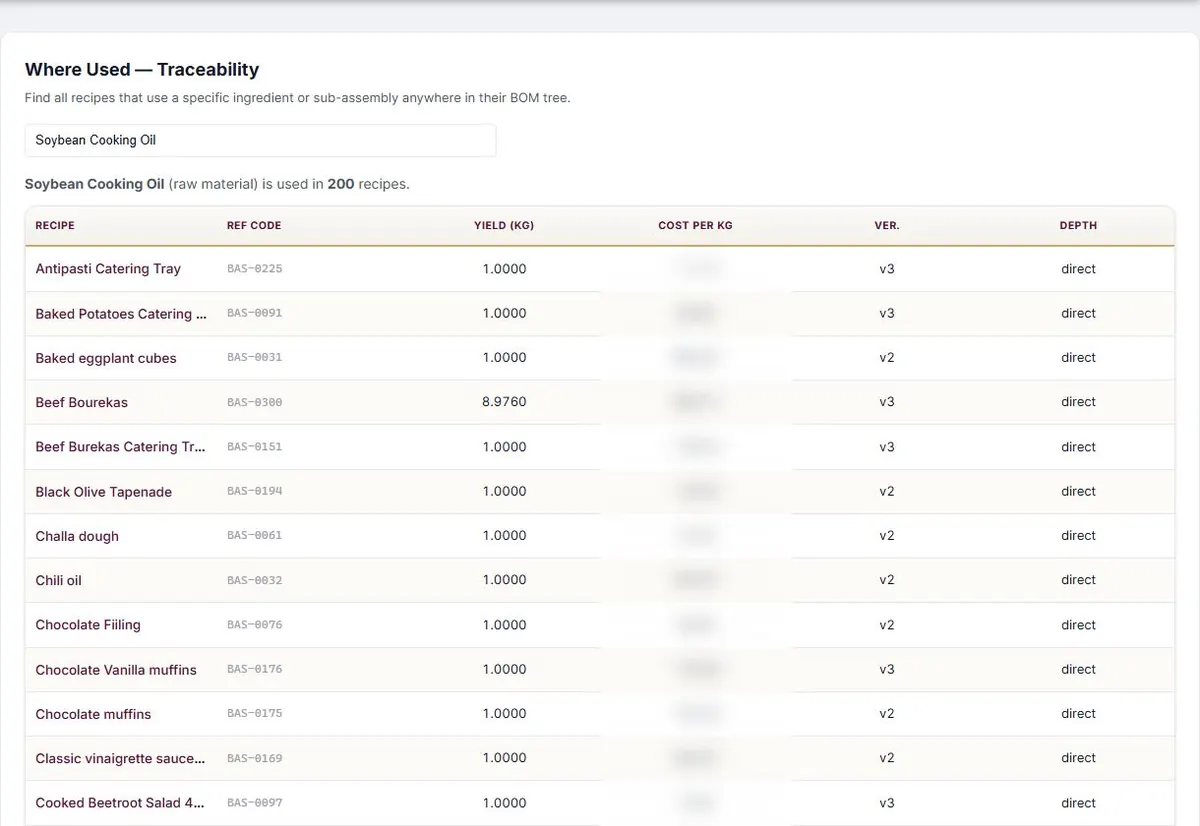Select the Baked eggplant cubes recipe

click(106, 358)
